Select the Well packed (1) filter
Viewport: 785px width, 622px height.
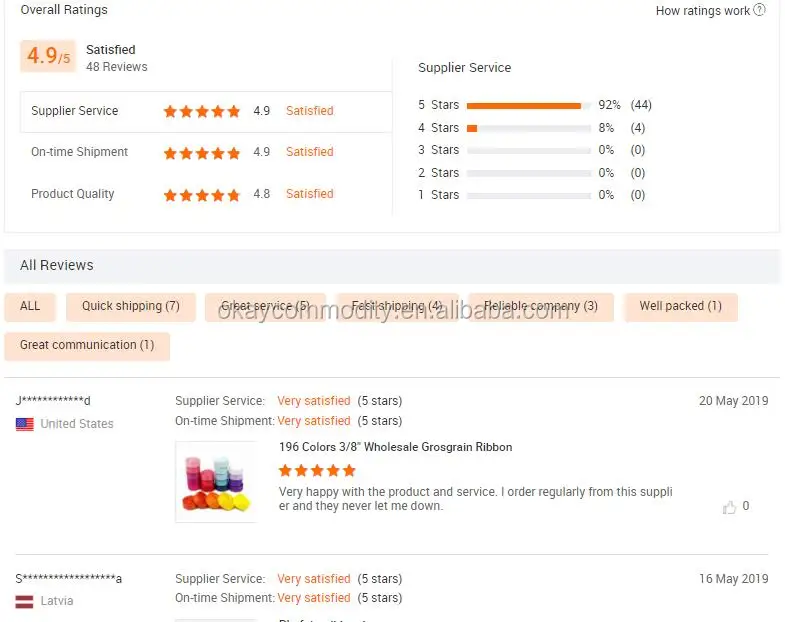coord(680,307)
